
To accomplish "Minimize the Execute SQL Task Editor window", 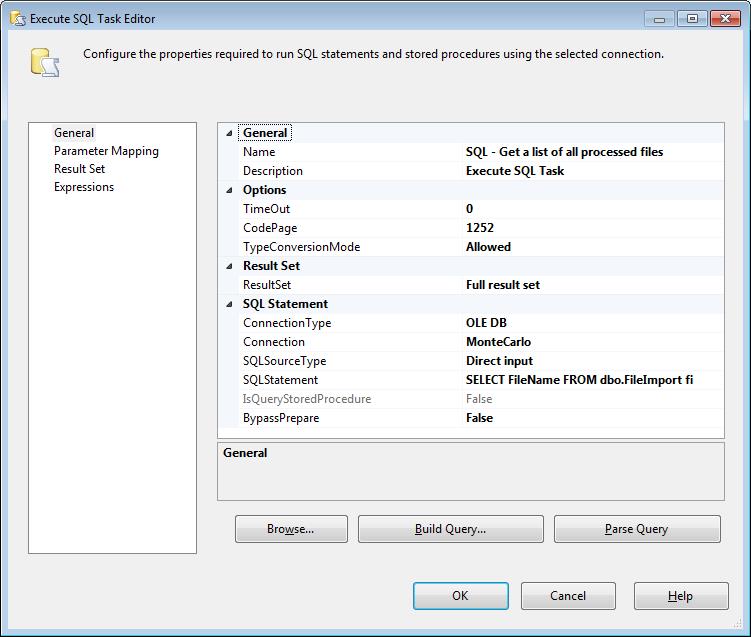I will pos(660,19).
